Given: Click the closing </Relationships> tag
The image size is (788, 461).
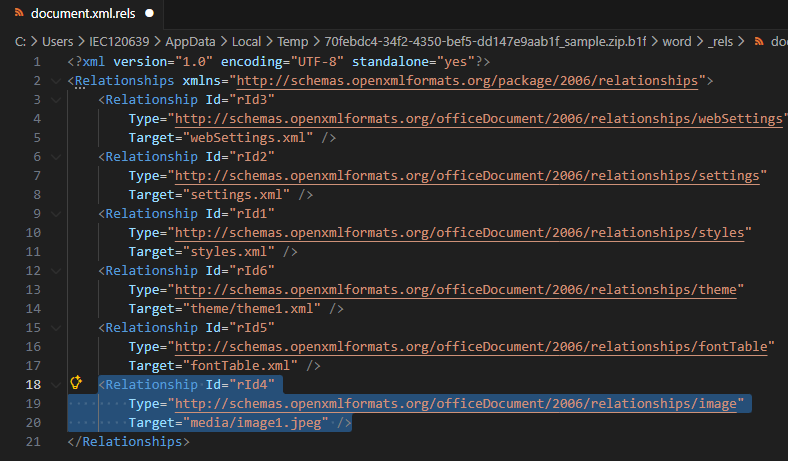Looking at the screenshot, I should click(129, 442).
